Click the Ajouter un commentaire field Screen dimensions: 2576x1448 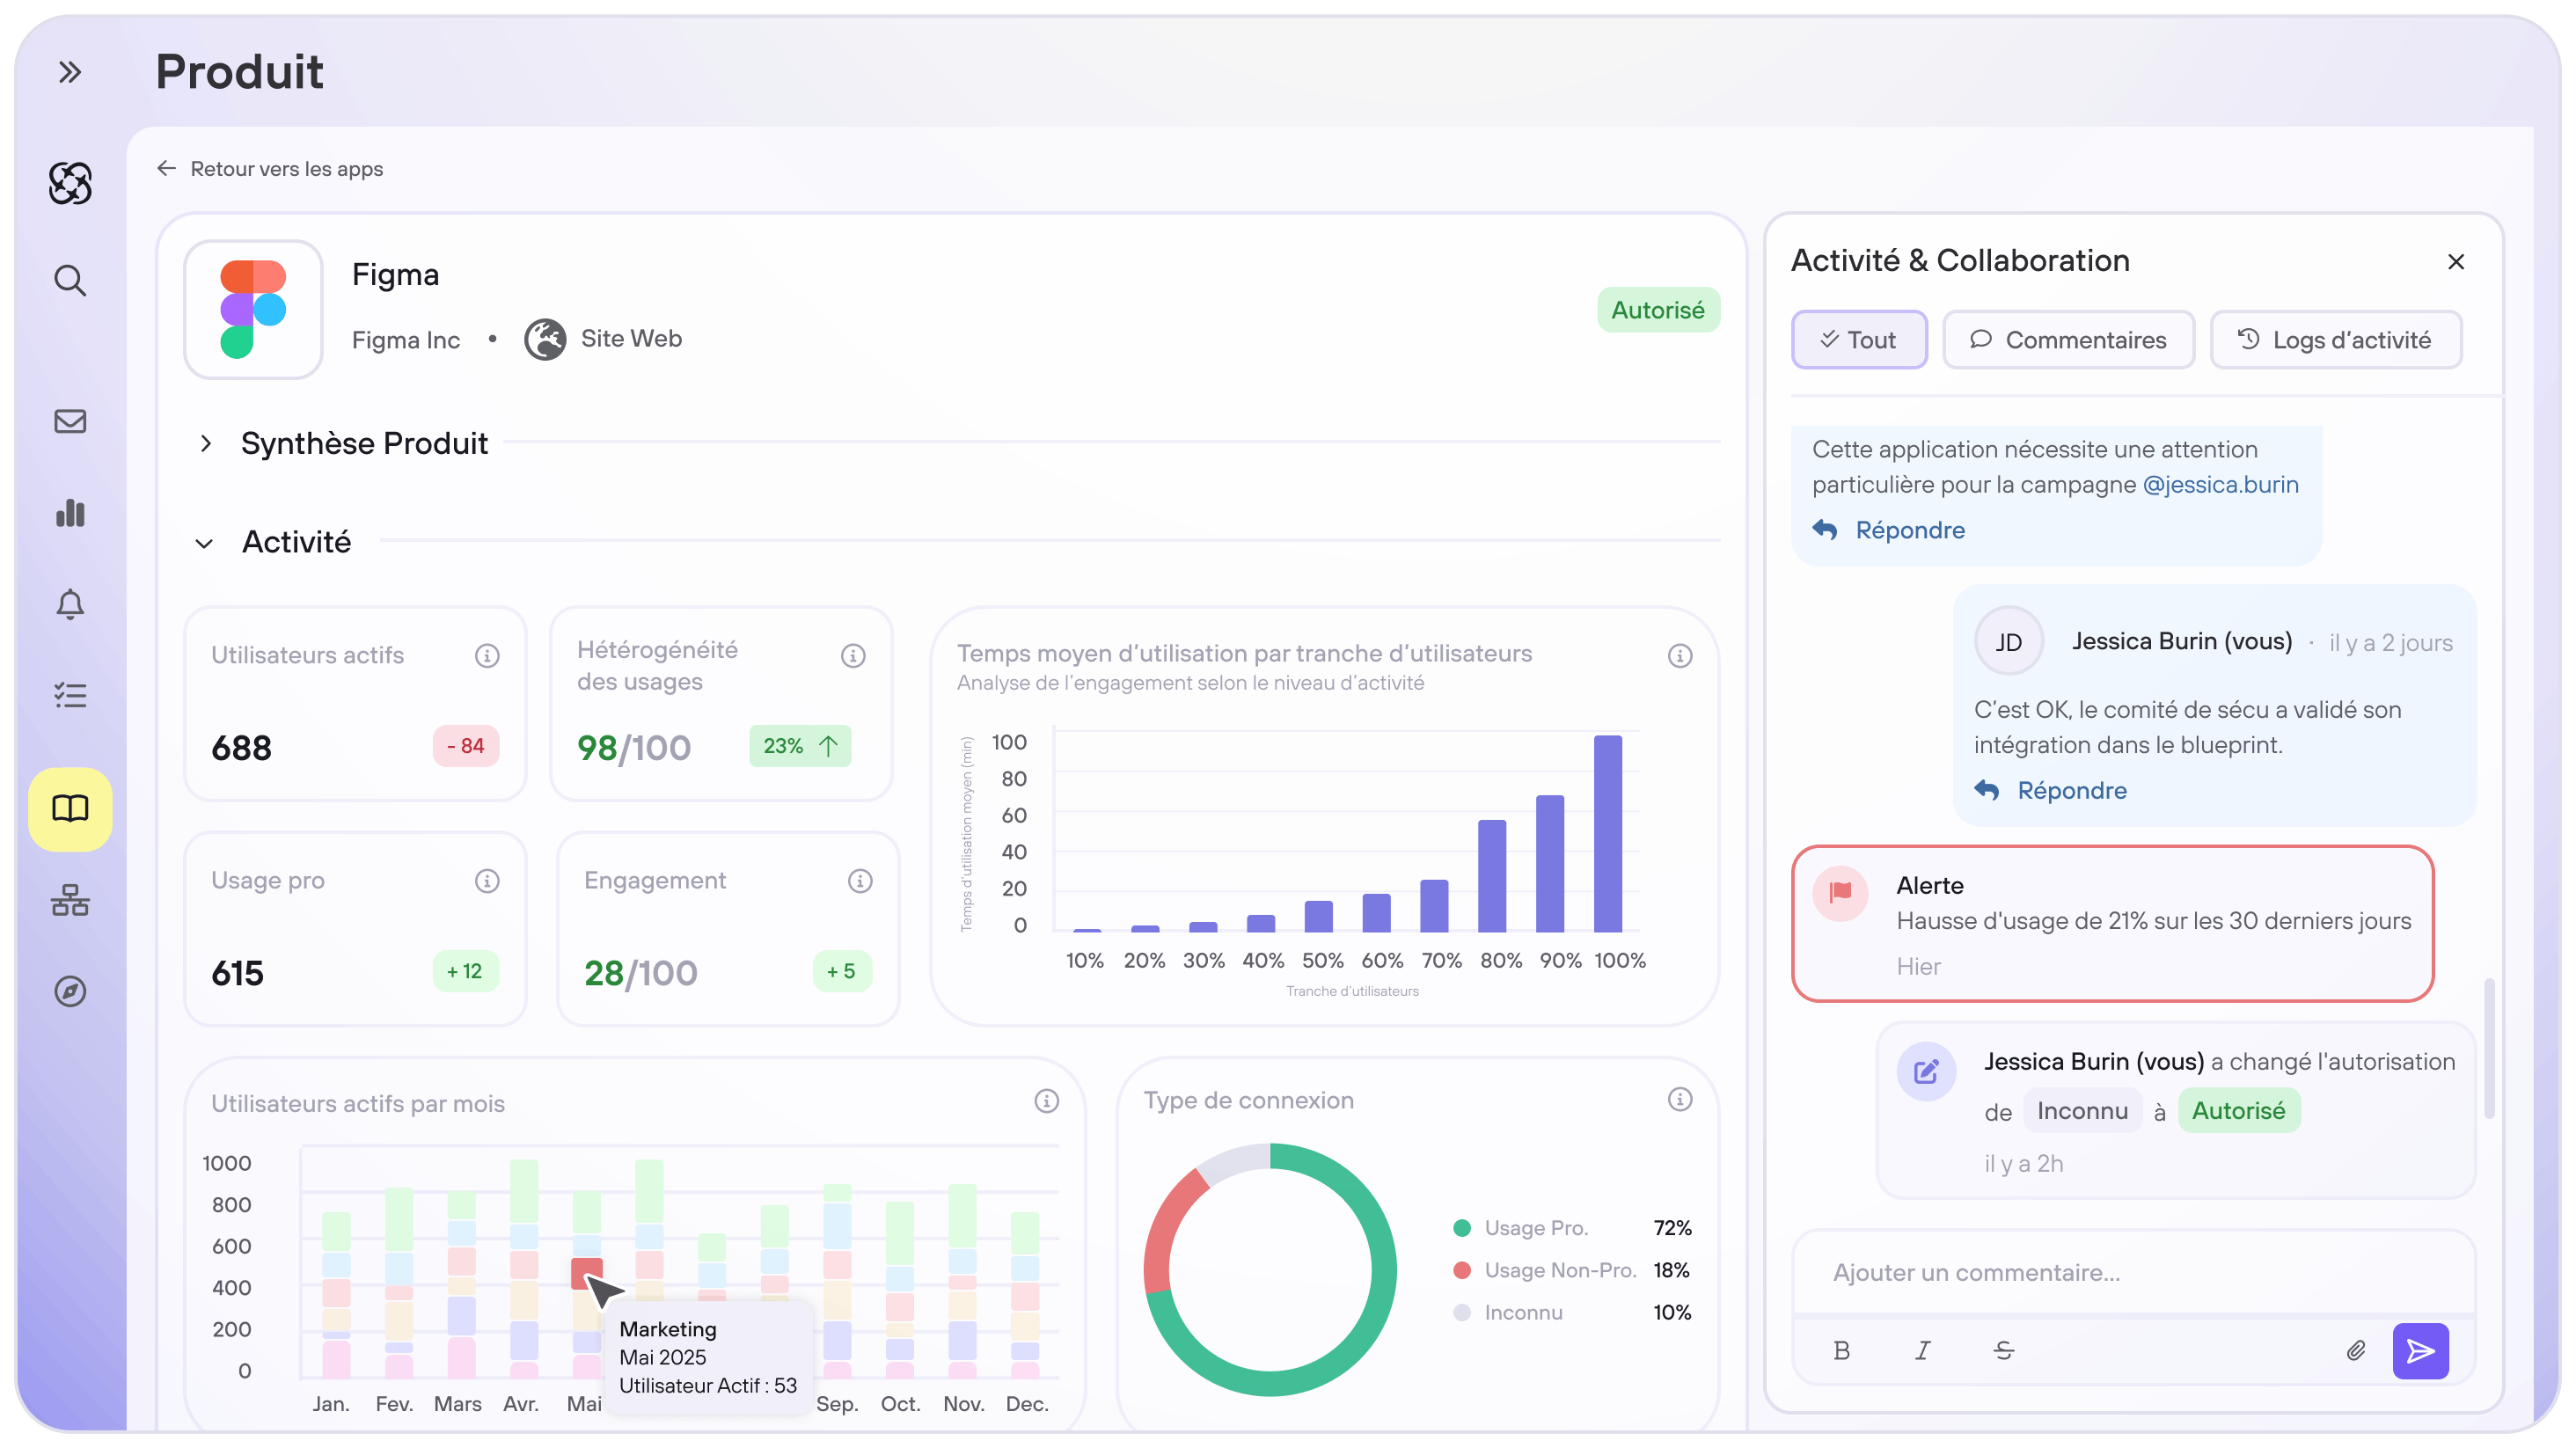(2130, 1273)
